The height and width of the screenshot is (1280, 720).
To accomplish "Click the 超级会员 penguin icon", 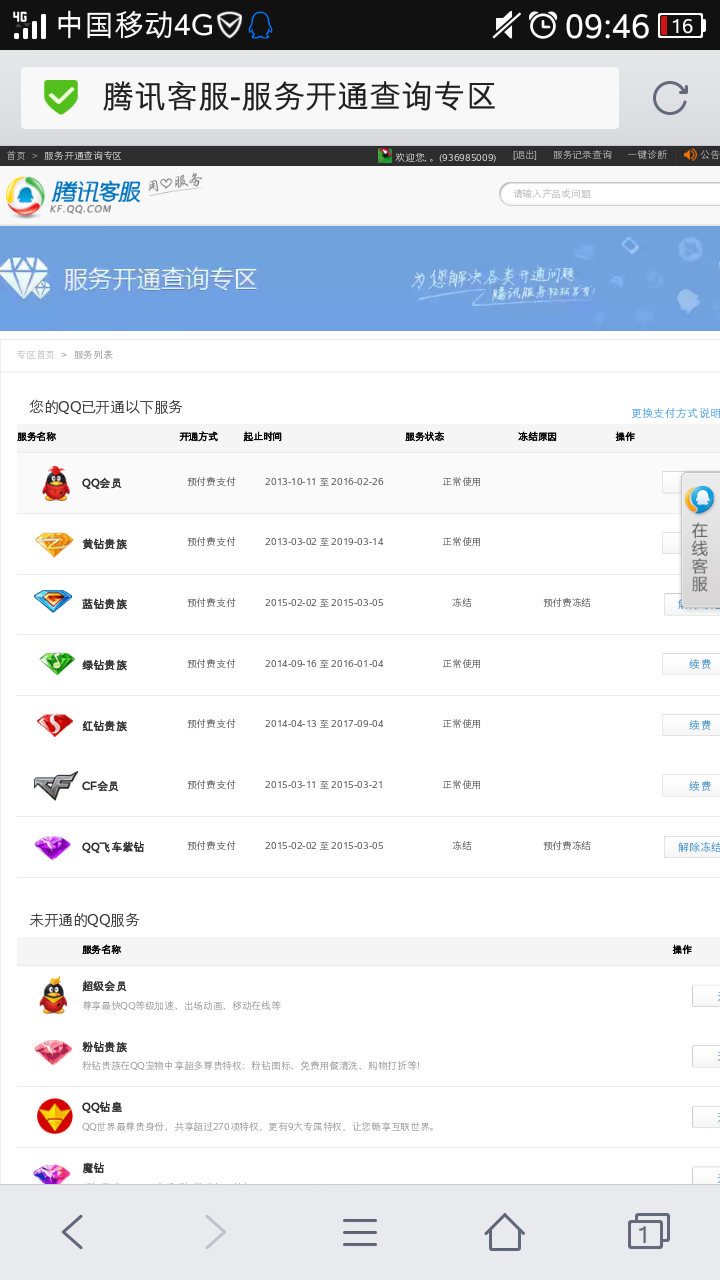I will pyautogui.click(x=54, y=995).
